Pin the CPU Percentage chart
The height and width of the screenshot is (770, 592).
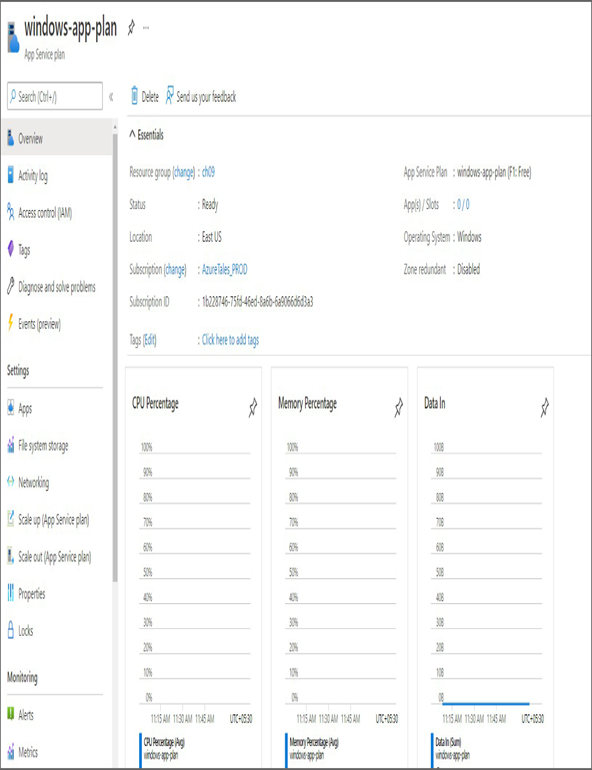pos(253,407)
